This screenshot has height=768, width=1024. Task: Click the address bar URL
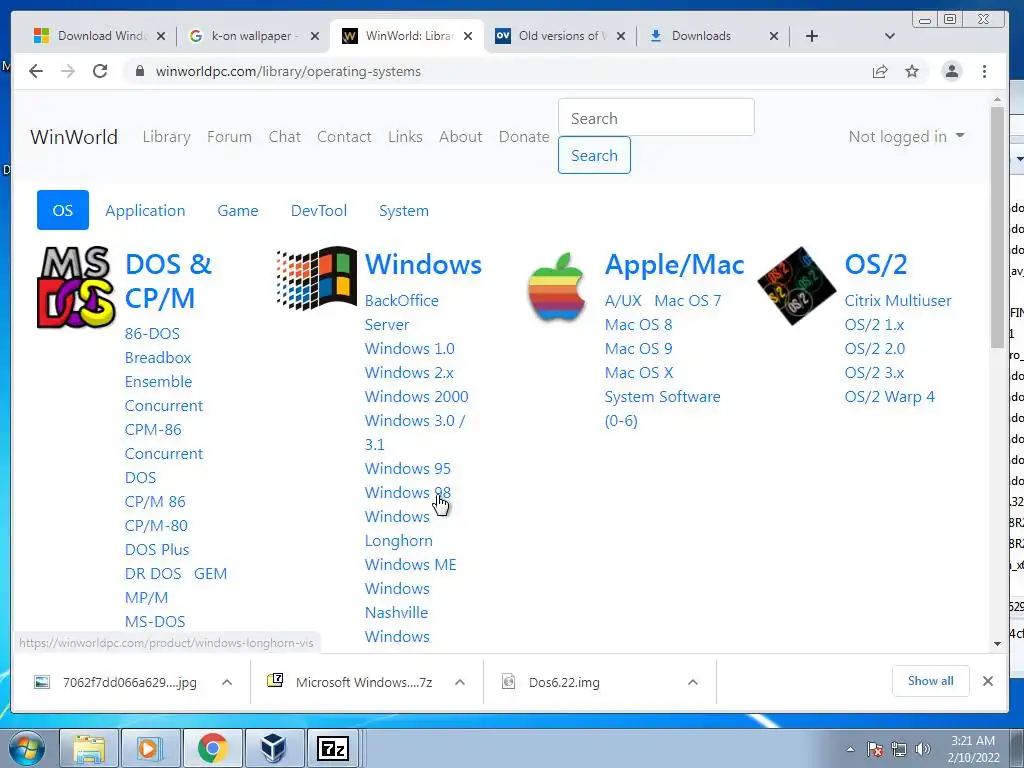(x=288, y=71)
